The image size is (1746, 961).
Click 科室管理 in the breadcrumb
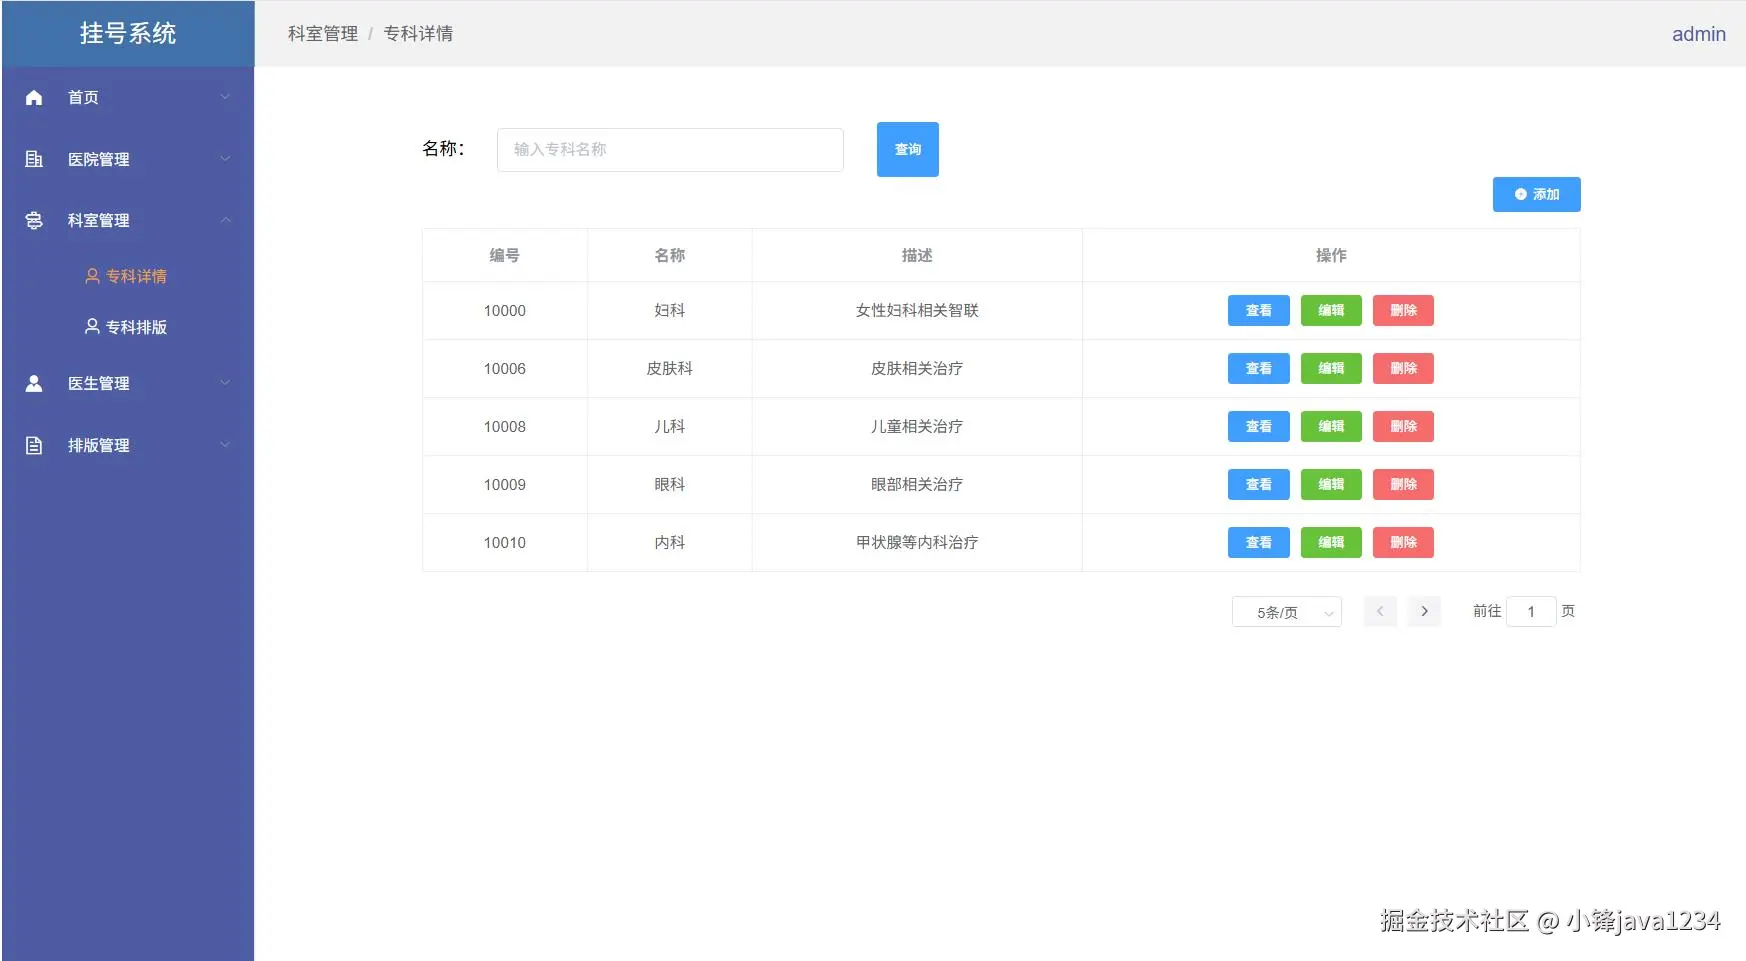(323, 34)
